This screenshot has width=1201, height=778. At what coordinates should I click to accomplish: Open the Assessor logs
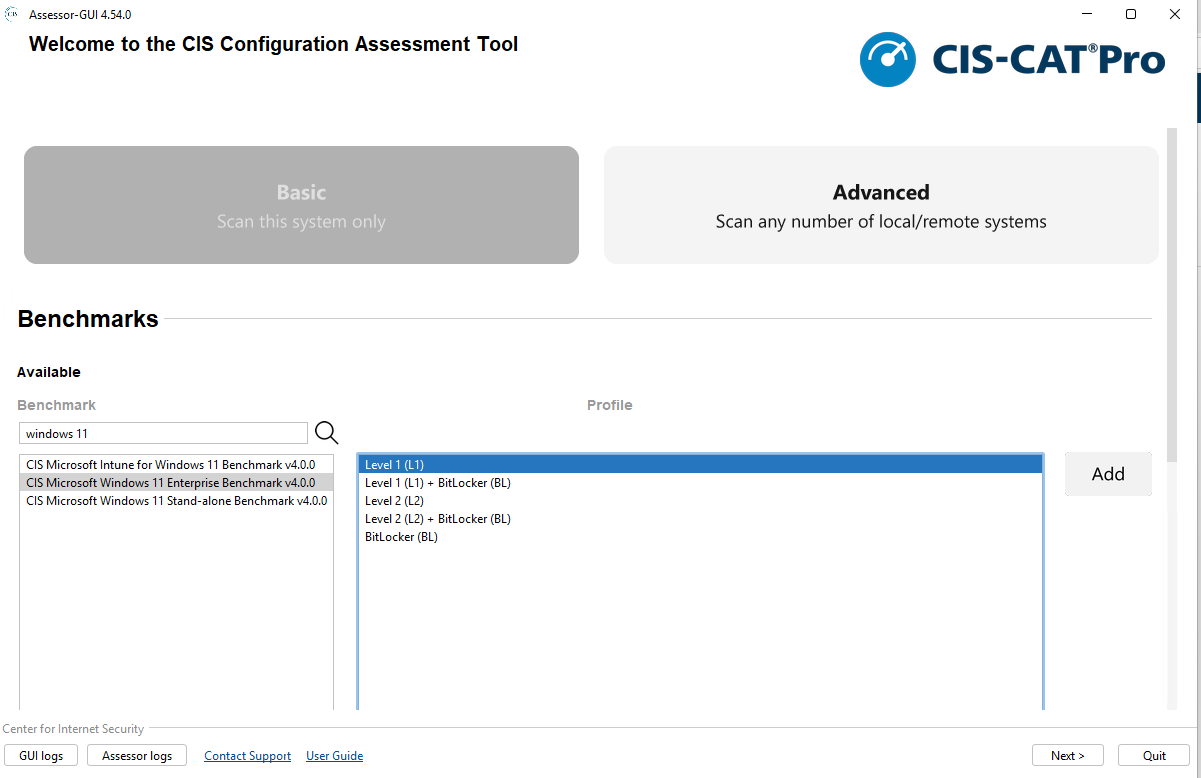(136, 755)
